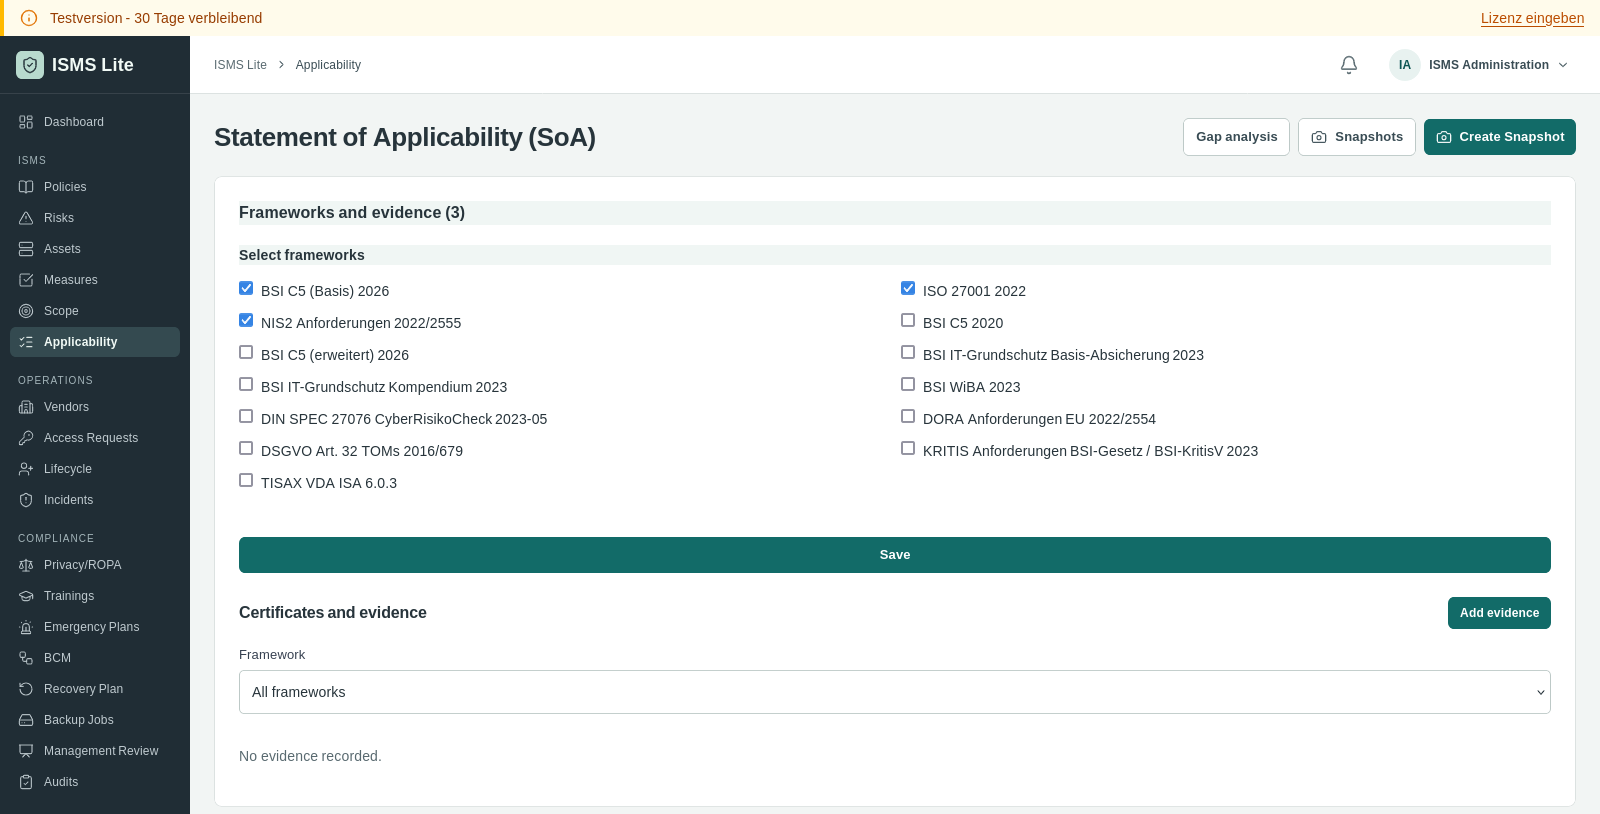Uncheck NIS2 Anforderungen 2022/2555 checkbox
This screenshot has width=1600, height=814.
[x=246, y=320]
